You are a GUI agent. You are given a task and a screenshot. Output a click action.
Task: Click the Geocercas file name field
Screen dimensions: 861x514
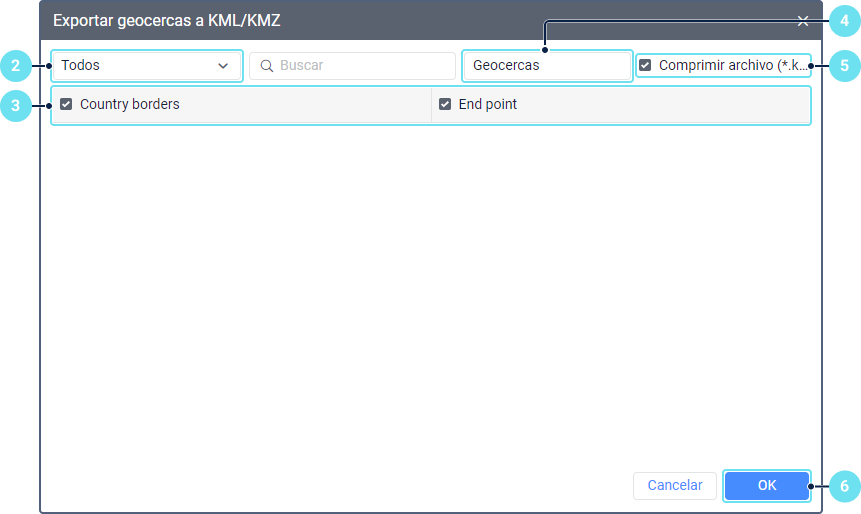coord(547,66)
